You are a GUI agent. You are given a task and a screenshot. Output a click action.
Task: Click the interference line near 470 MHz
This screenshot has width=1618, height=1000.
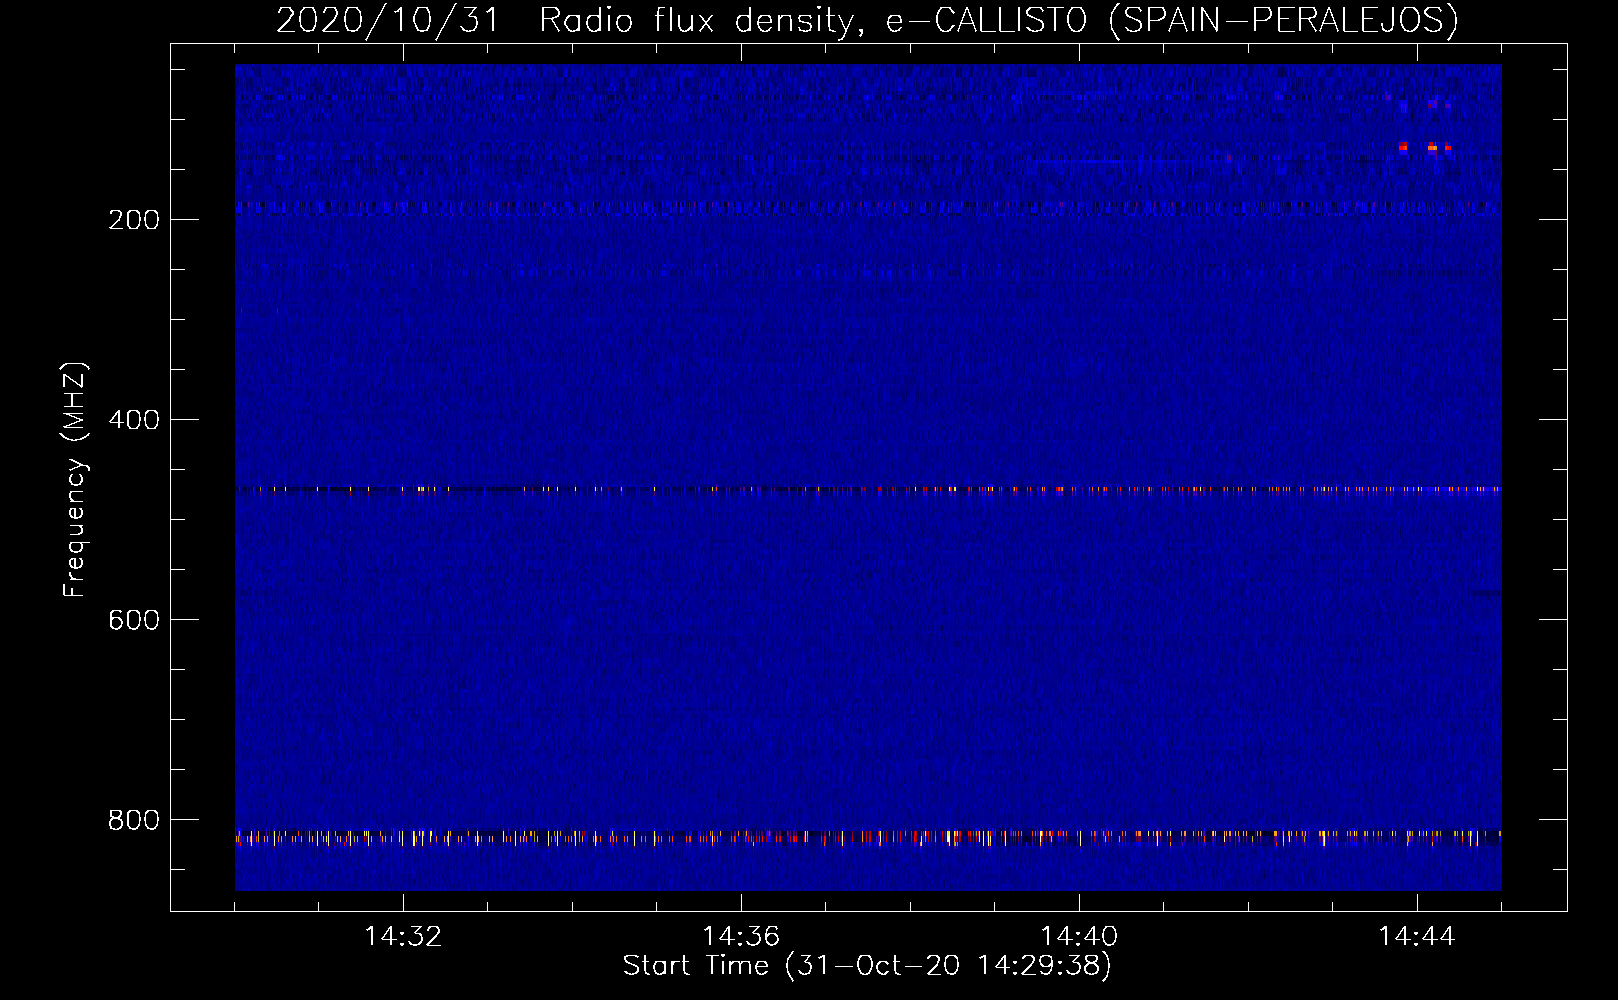coord(868,490)
